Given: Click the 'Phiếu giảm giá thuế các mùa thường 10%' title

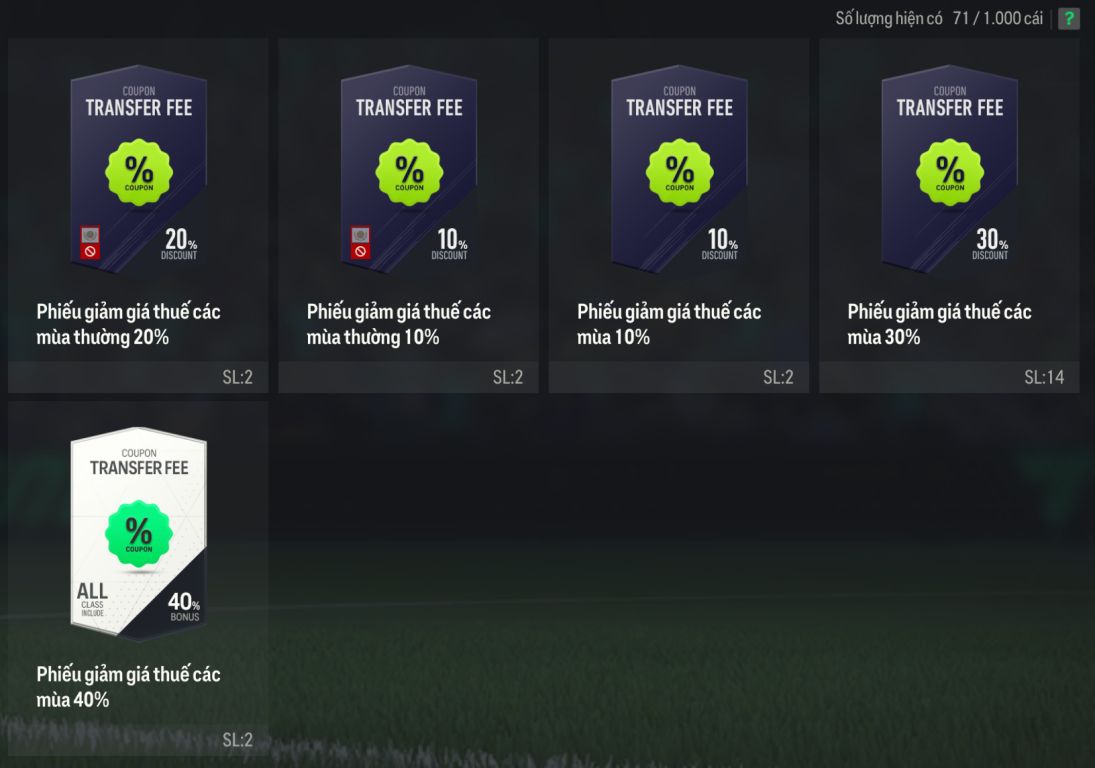Looking at the screenshot, I should pyautogui.click(x=399, y=324).
